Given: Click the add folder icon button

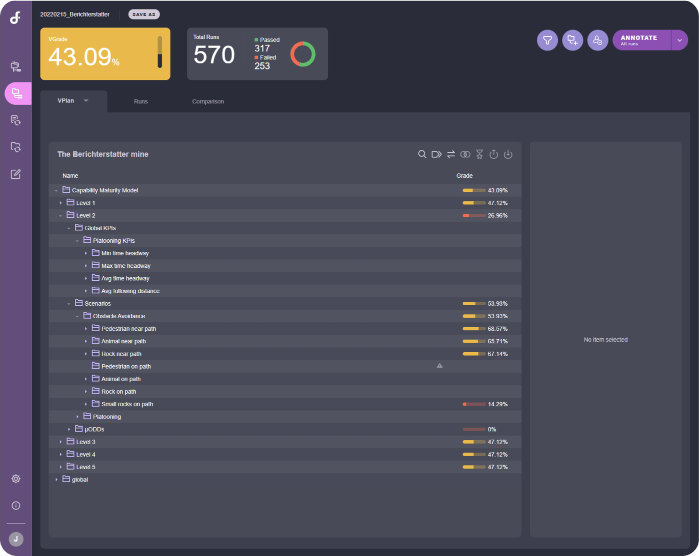Looking at the screenshot, I should [572, 40].
